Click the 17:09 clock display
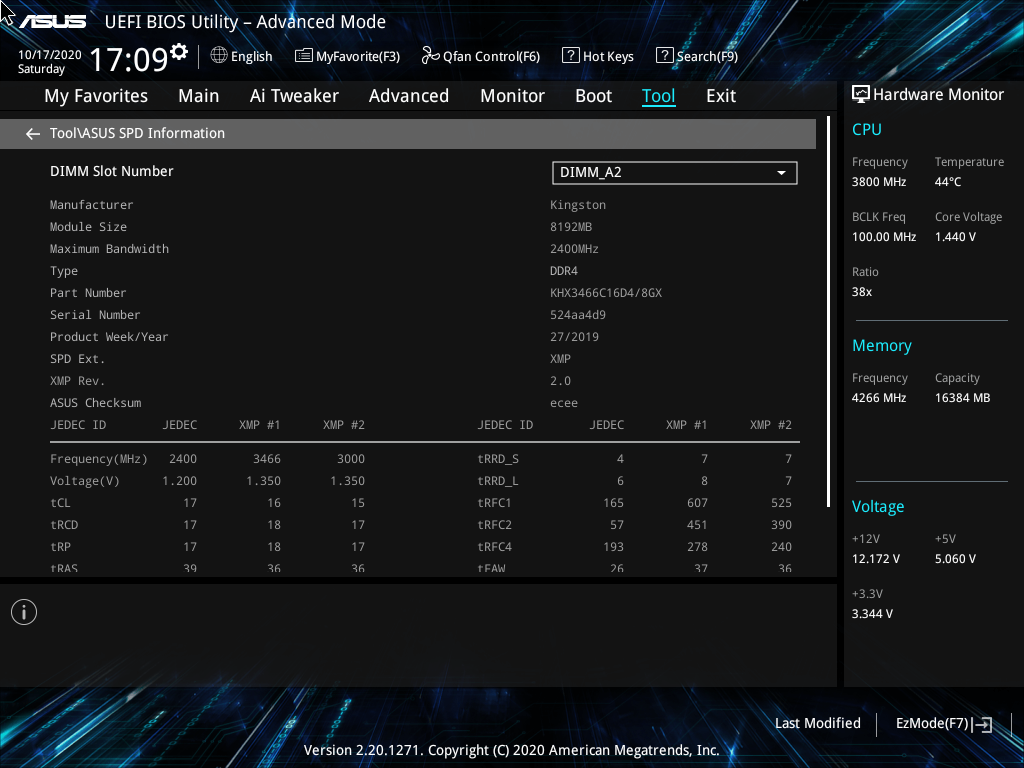 point(129,59)
